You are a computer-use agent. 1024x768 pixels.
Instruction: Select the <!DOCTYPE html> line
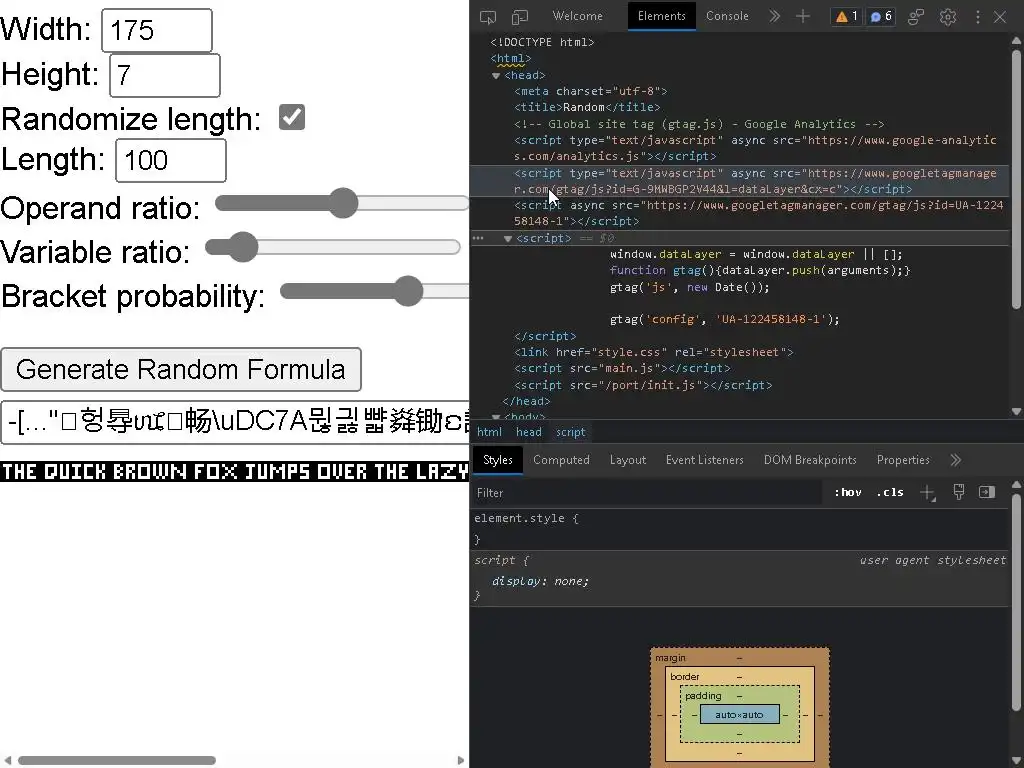tap(542, 42)
